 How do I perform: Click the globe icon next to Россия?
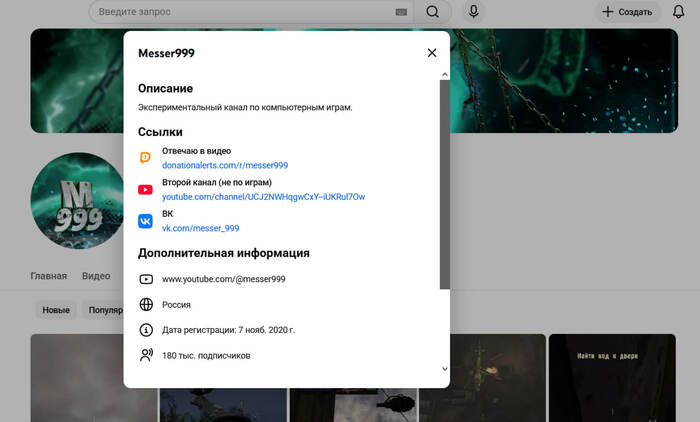[x=146, y=305]
